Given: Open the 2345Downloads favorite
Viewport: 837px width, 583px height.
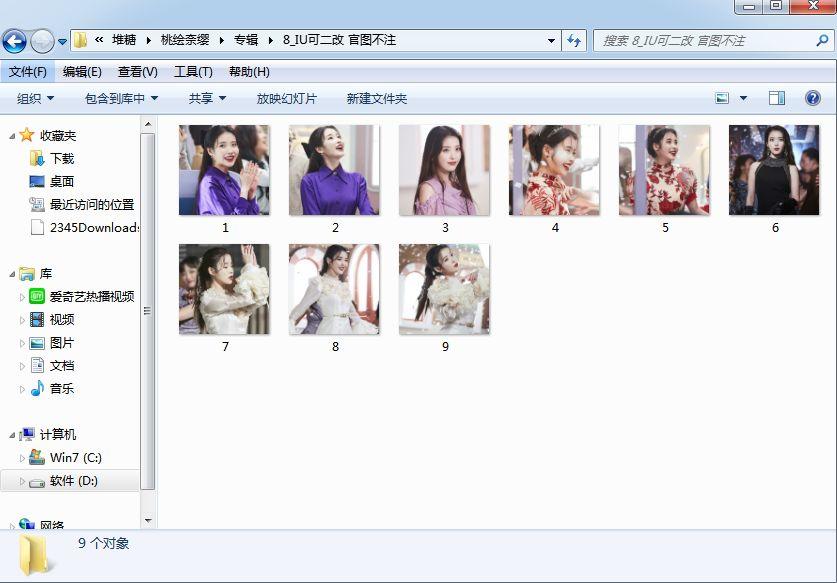Looking at the screenshot, I should pos(94,227).
